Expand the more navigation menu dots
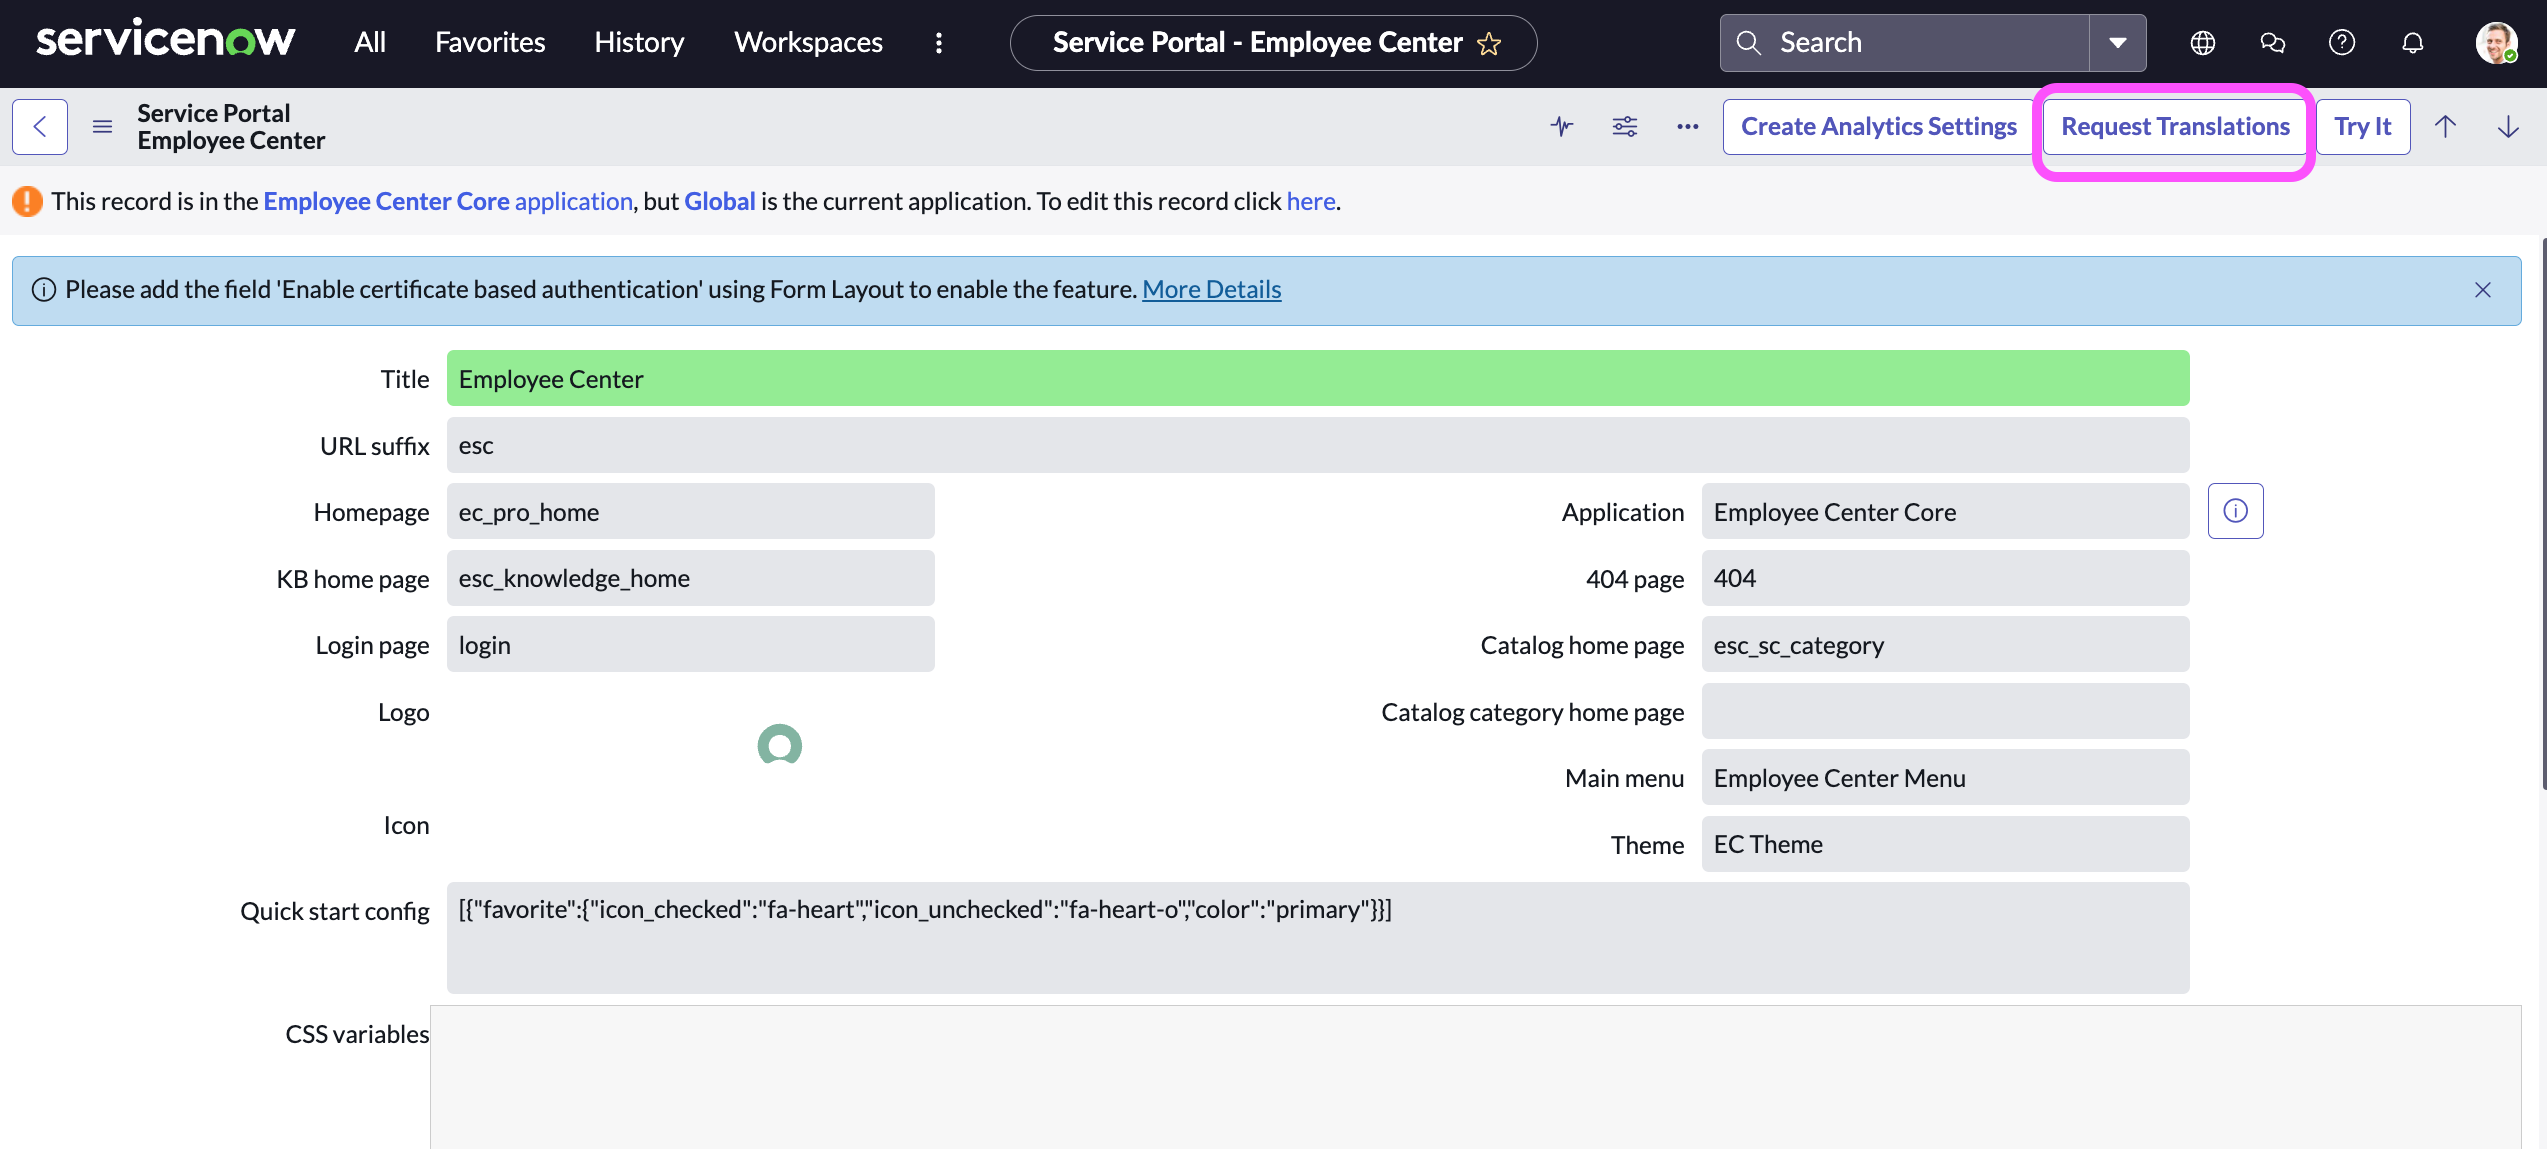 (938, 42)
